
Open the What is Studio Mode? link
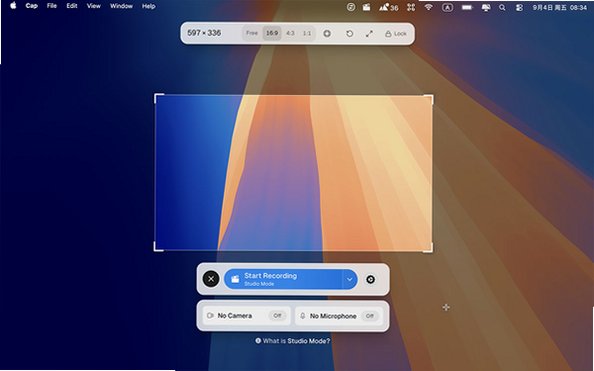(292, 341)
